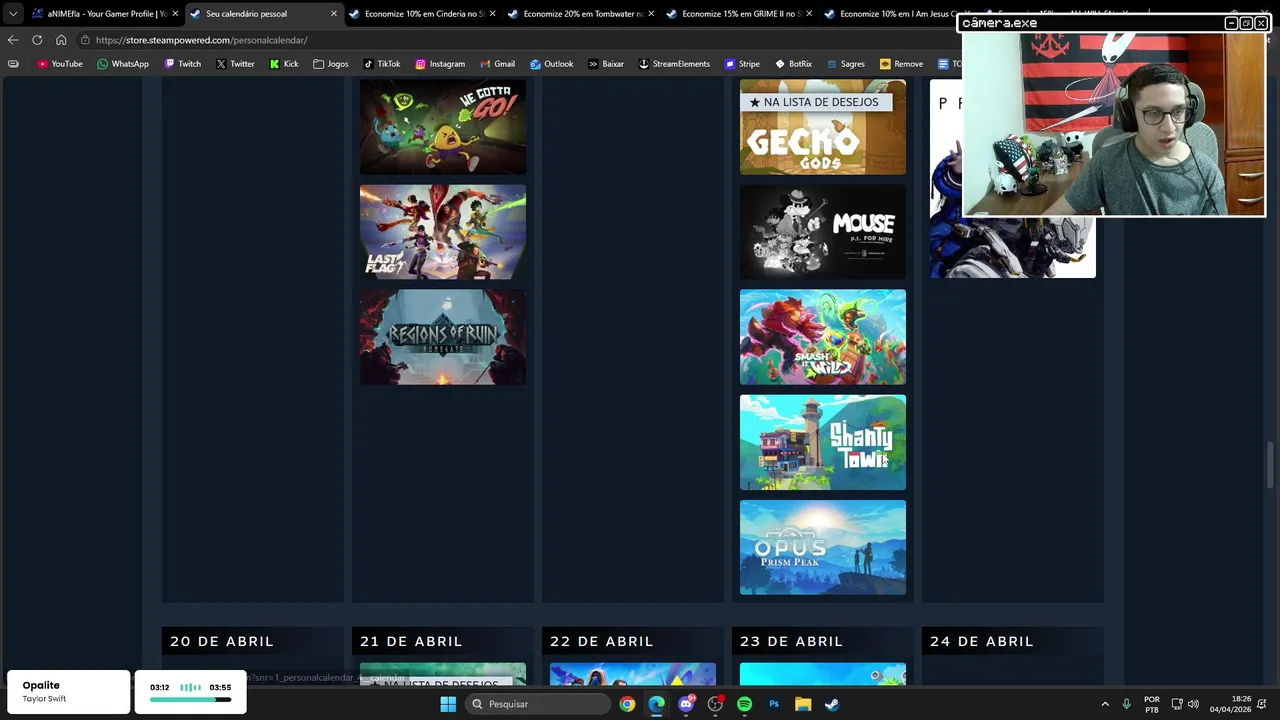Open Google Chrome from the taskbar
This screenshot has width=1280, height=720.
(x=627, y=704)
